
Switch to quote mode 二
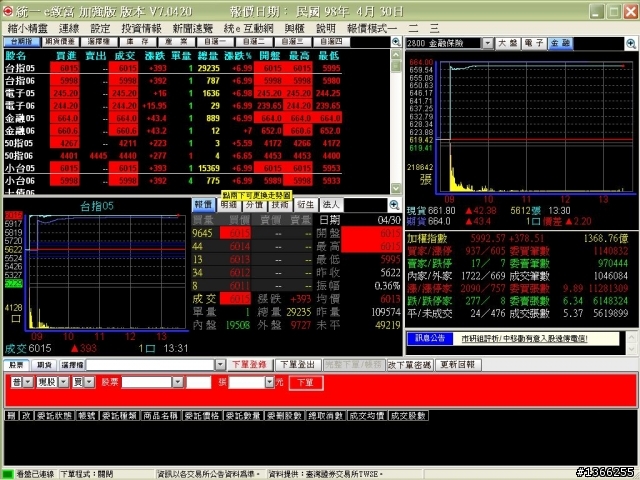coord(413,28)
